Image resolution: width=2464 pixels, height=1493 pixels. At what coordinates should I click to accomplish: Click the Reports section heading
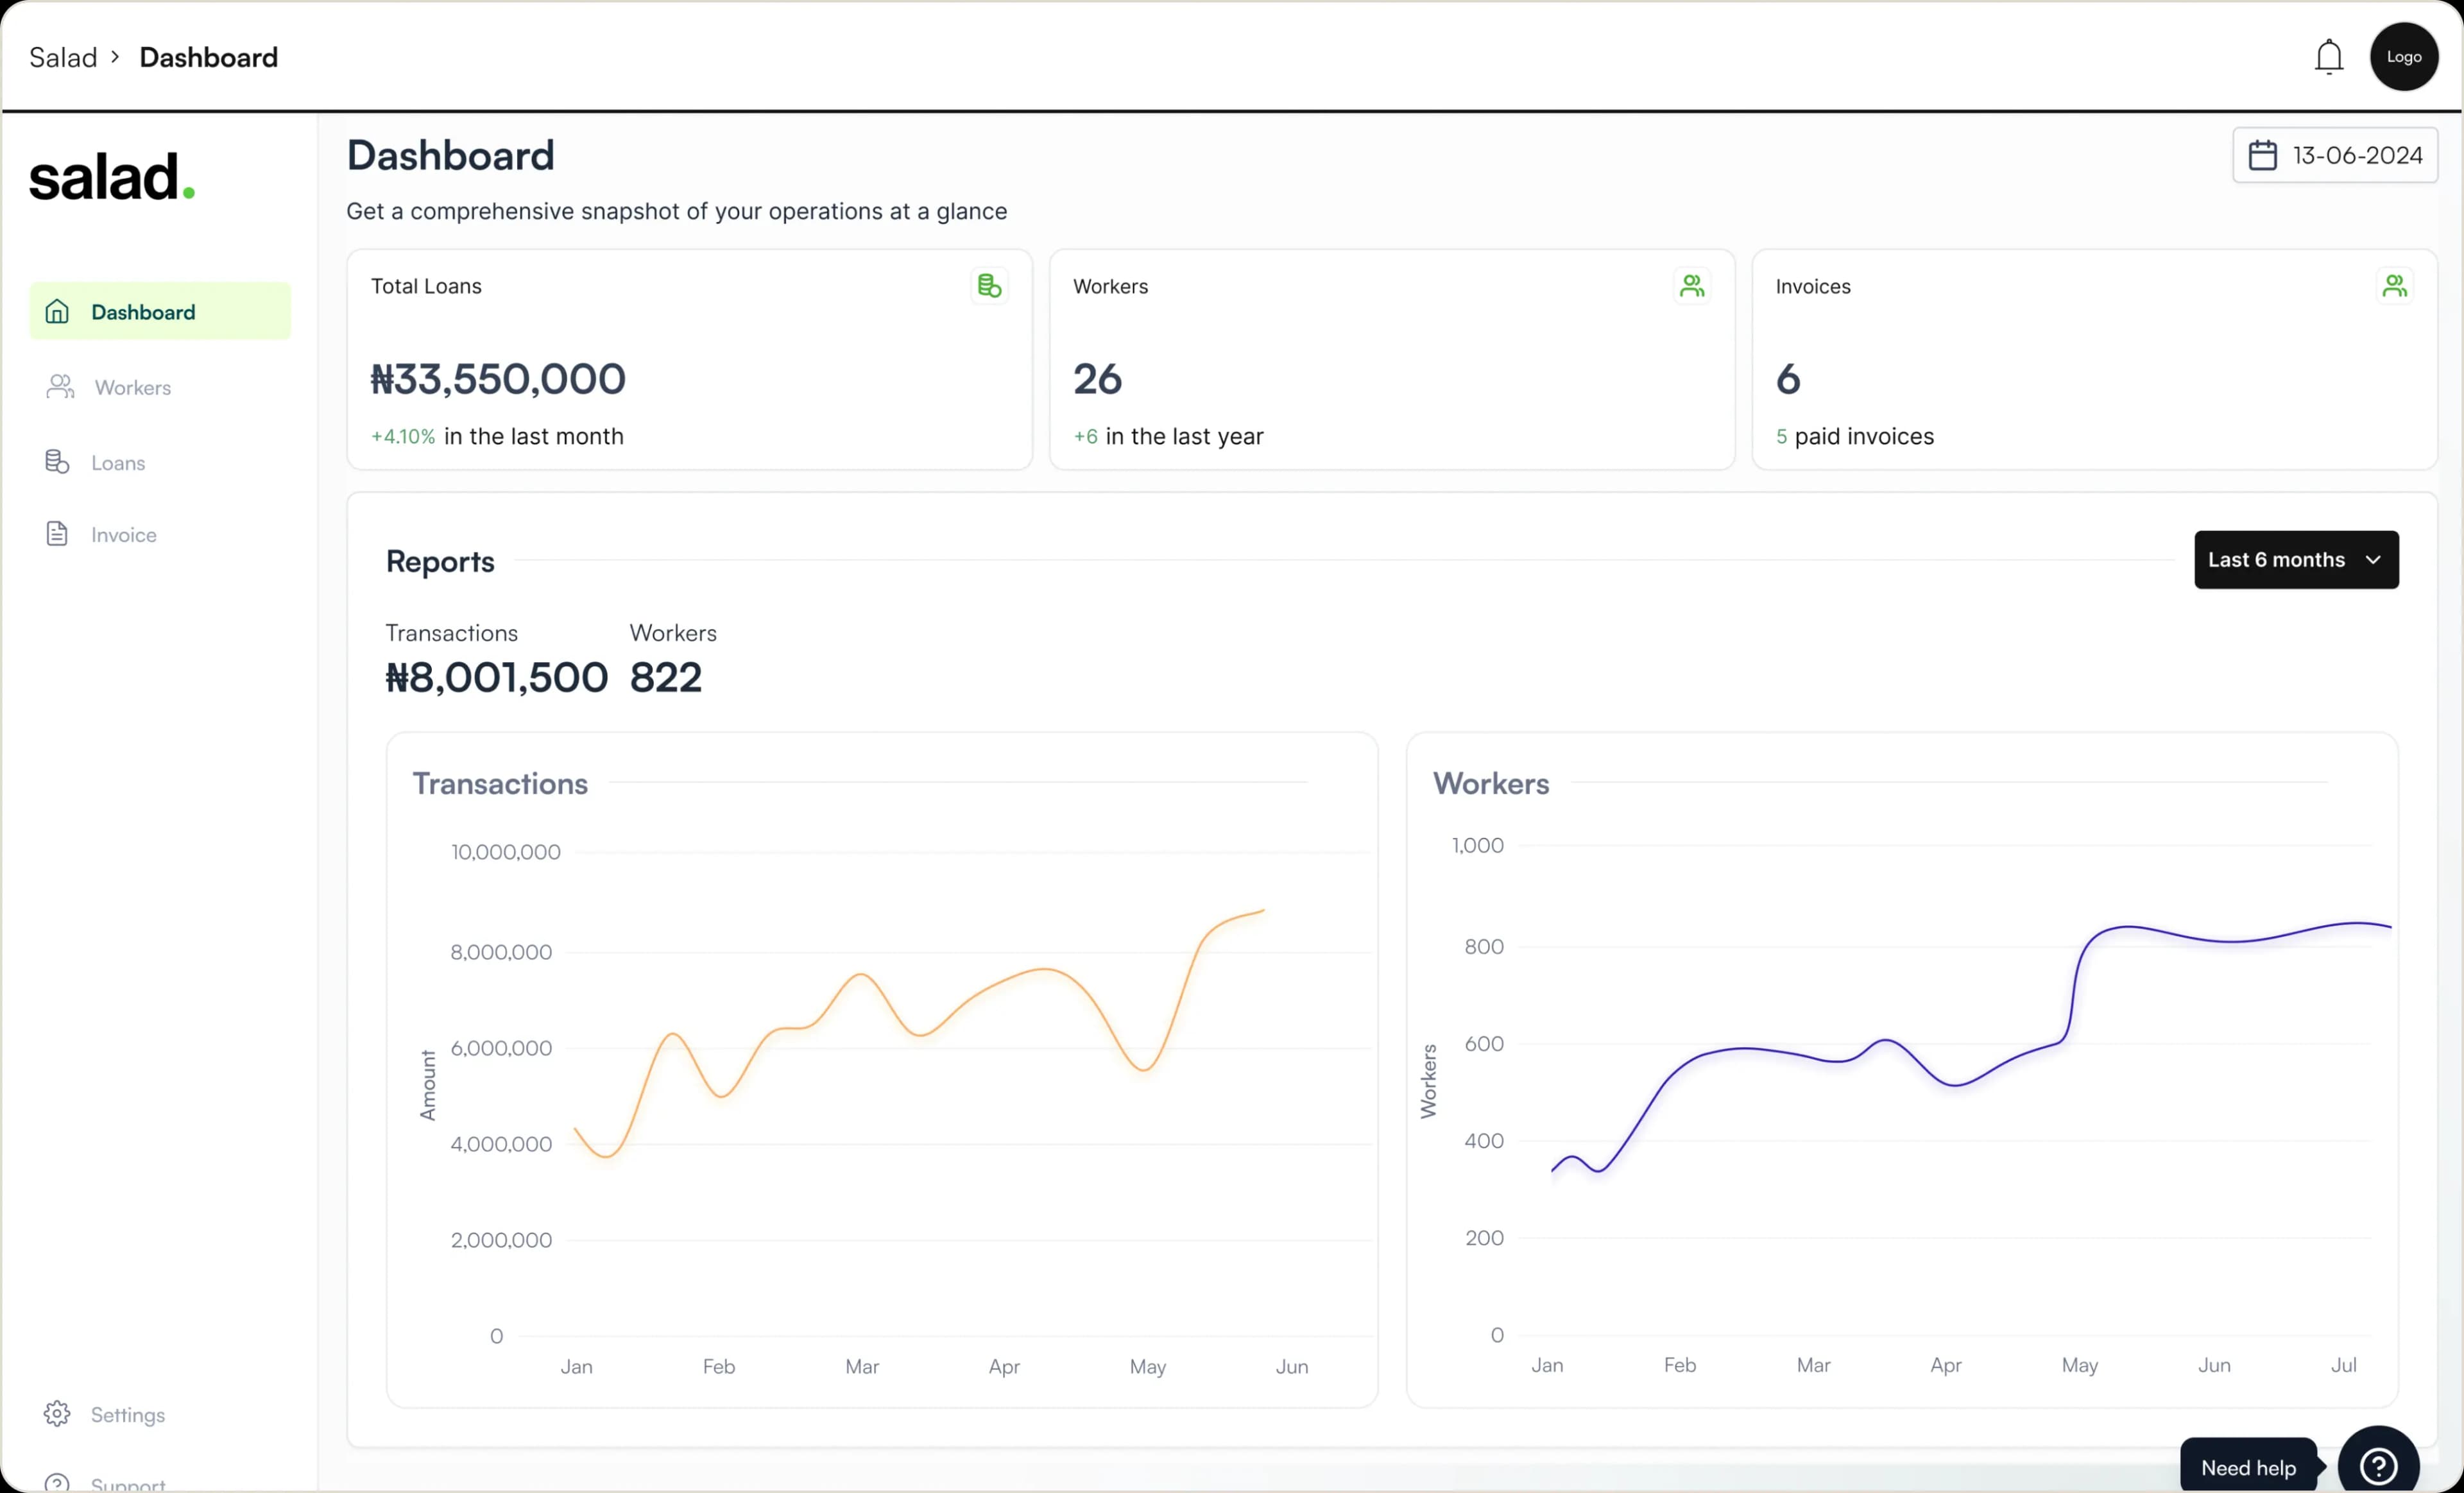[440, 561]
